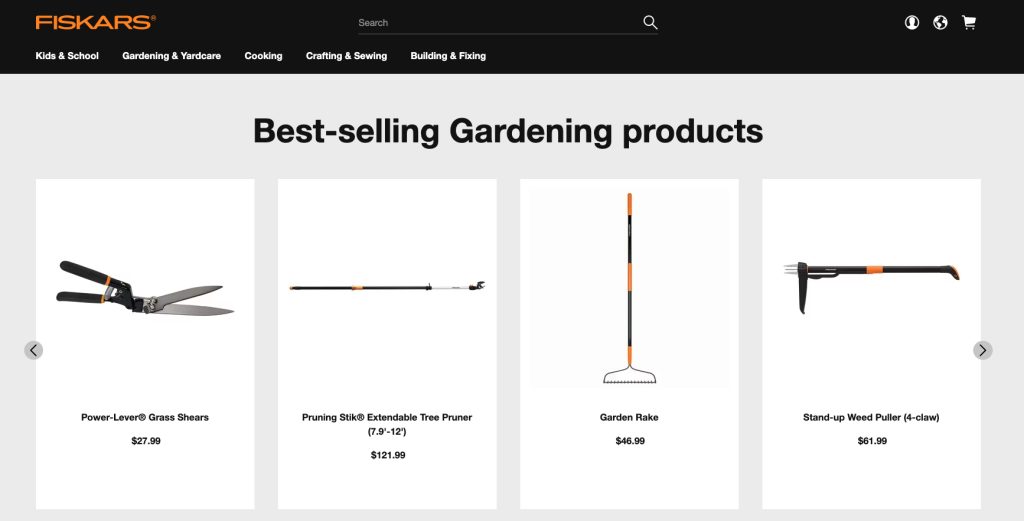Click the Power-Lever® Grass Shears title
This screenshot has width=1024, height=521.
click(x=145, y=417)
